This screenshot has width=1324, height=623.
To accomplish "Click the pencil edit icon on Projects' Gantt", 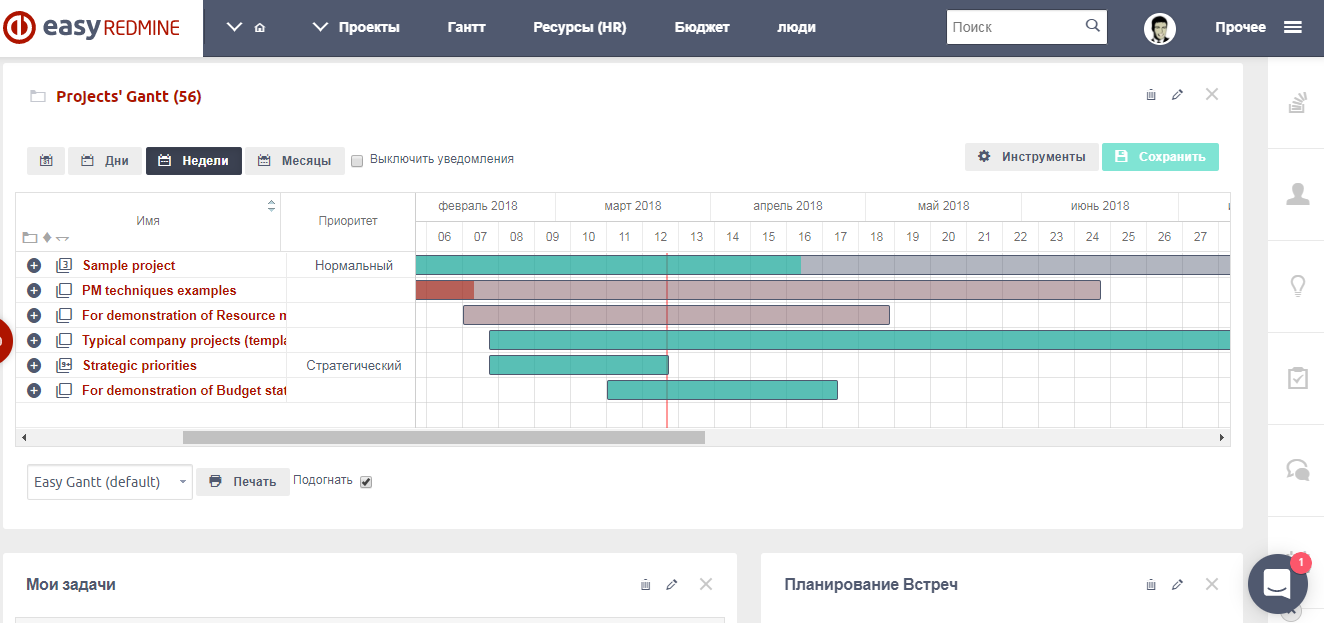I will point(1177,95).
